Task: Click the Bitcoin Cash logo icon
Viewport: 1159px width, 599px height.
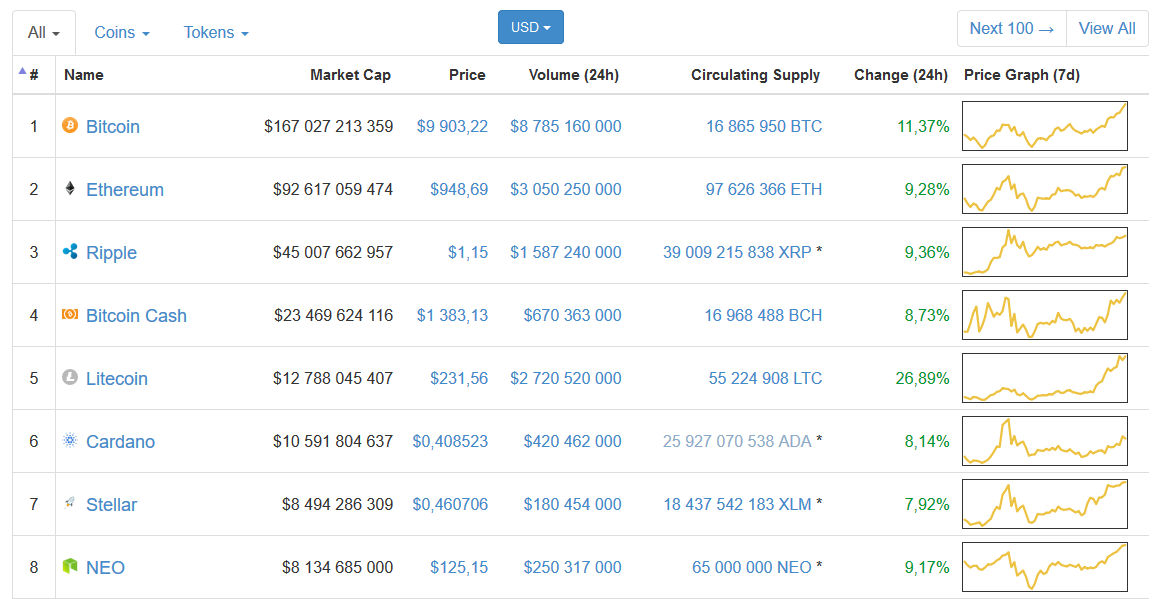Action: tap(70, 314)
